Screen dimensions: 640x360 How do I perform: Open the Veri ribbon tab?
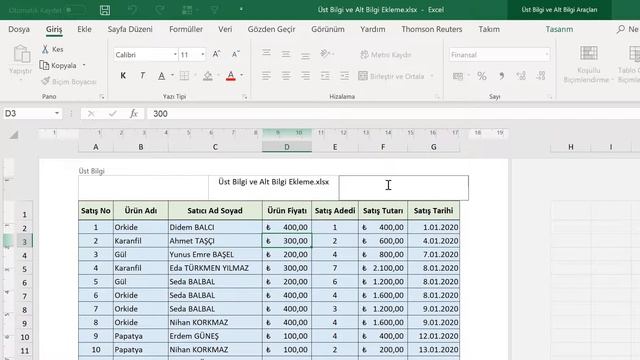(x=225, y=29)
